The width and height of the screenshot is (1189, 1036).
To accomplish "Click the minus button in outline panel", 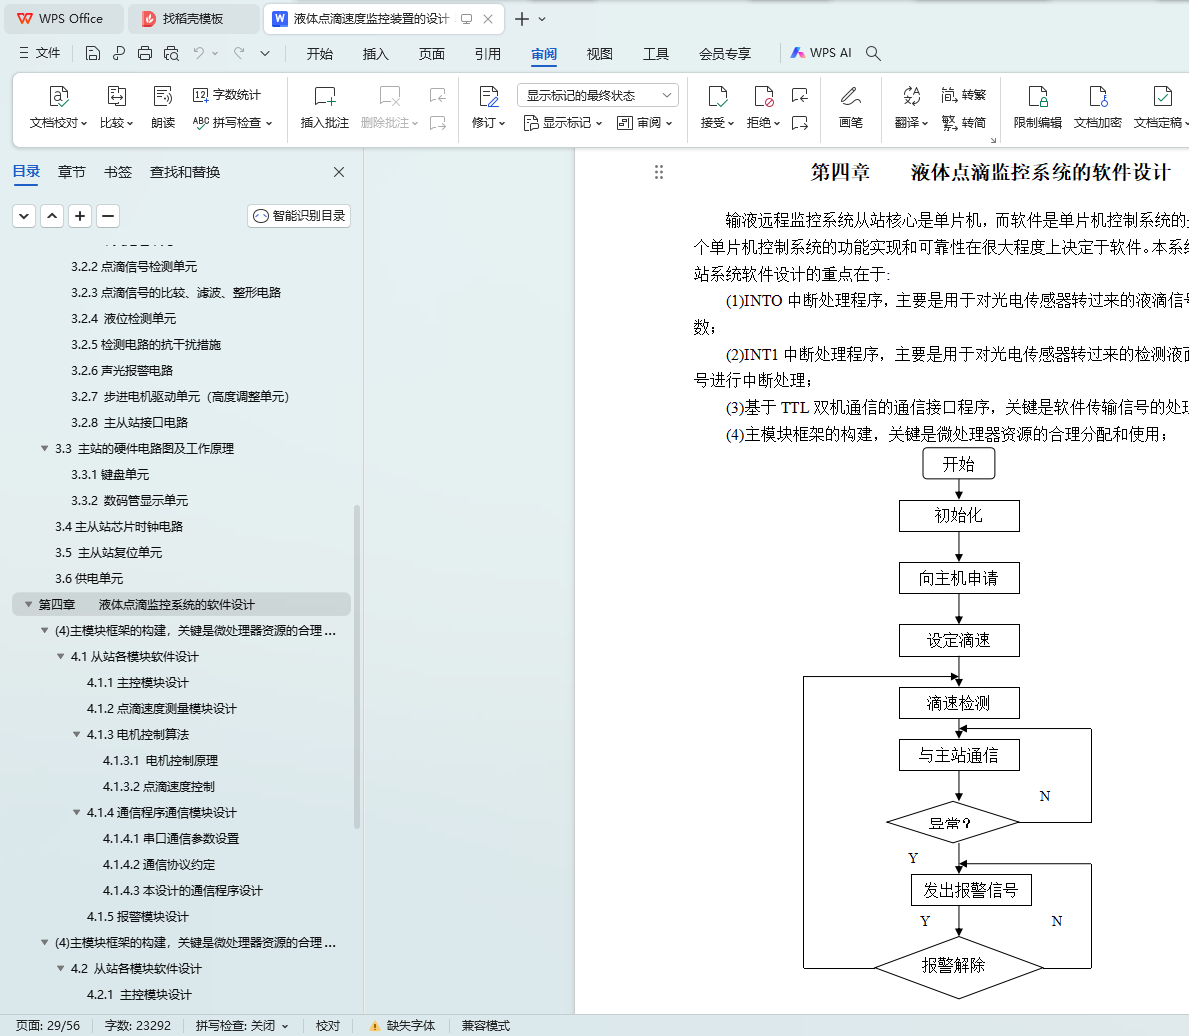I will pos(108,215).
